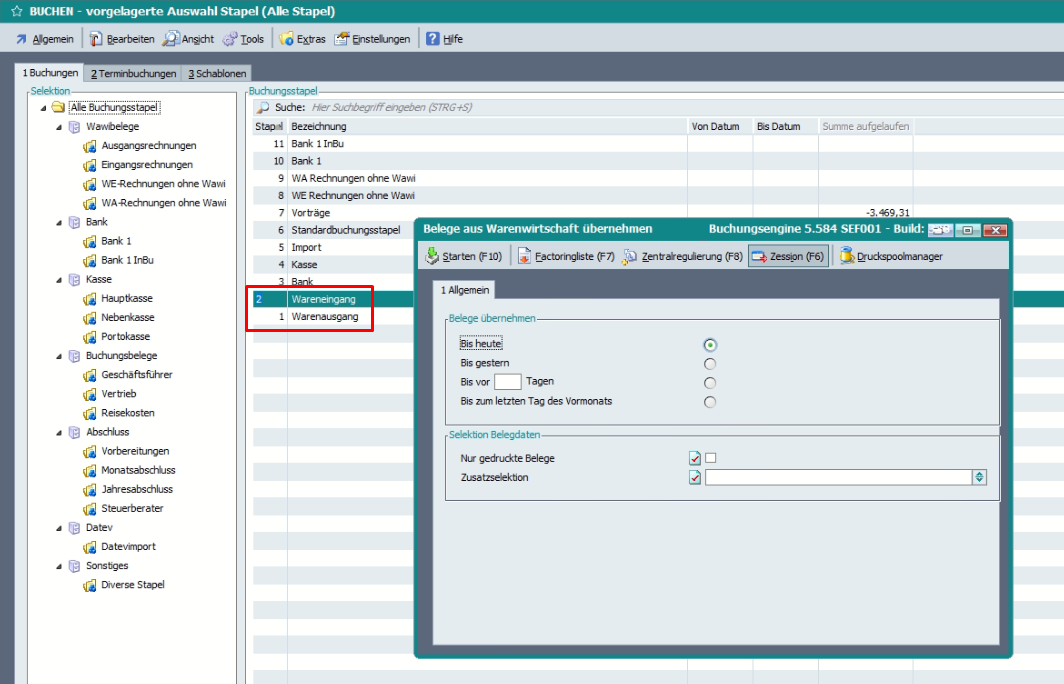Open the Zusatzselektion dropdown arrow
This screenshot has height=684, width=1064.
[980, 478]
